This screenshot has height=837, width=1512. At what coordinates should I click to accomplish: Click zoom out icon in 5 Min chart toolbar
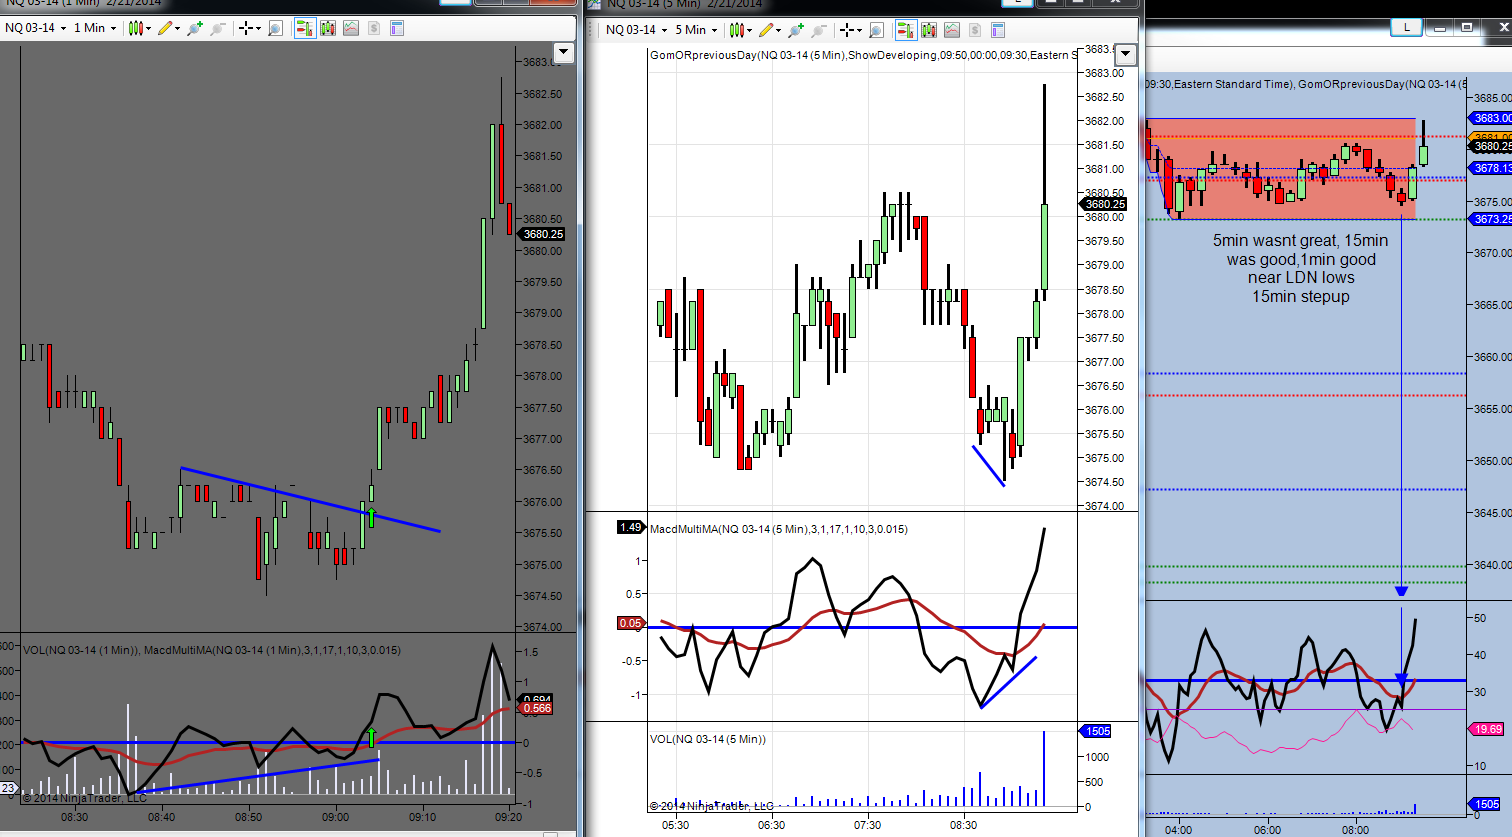pyautogui.click(x=819, y=30)
